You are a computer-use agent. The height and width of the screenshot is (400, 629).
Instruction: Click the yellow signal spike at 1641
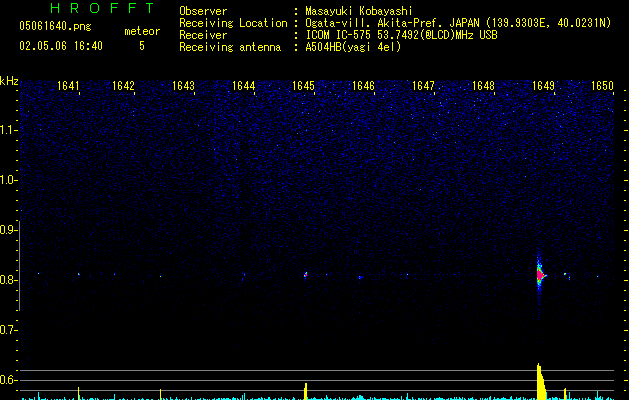coord(78,393)
